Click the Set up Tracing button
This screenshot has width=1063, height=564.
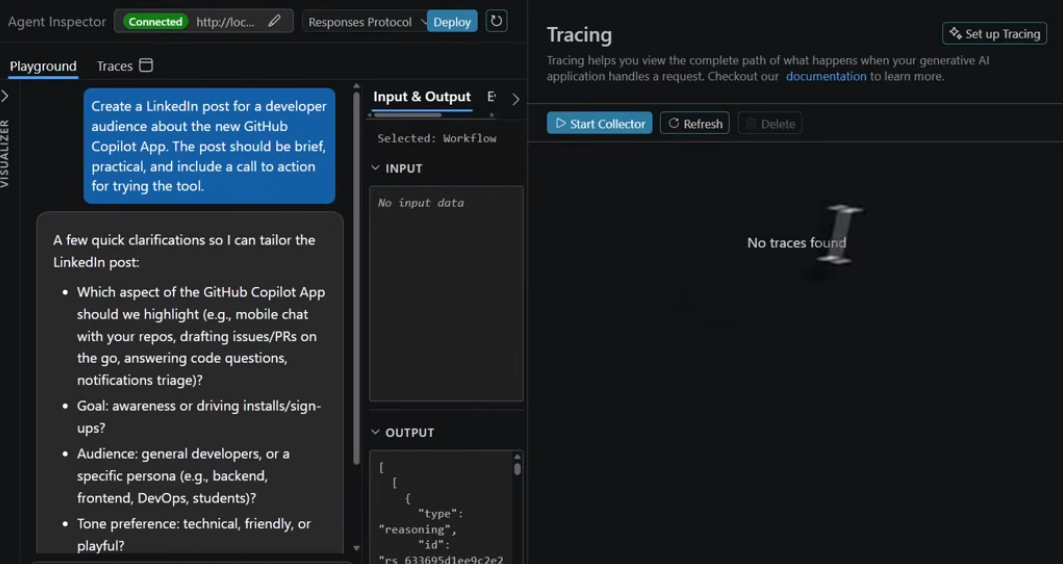click(x=994, y=34)
